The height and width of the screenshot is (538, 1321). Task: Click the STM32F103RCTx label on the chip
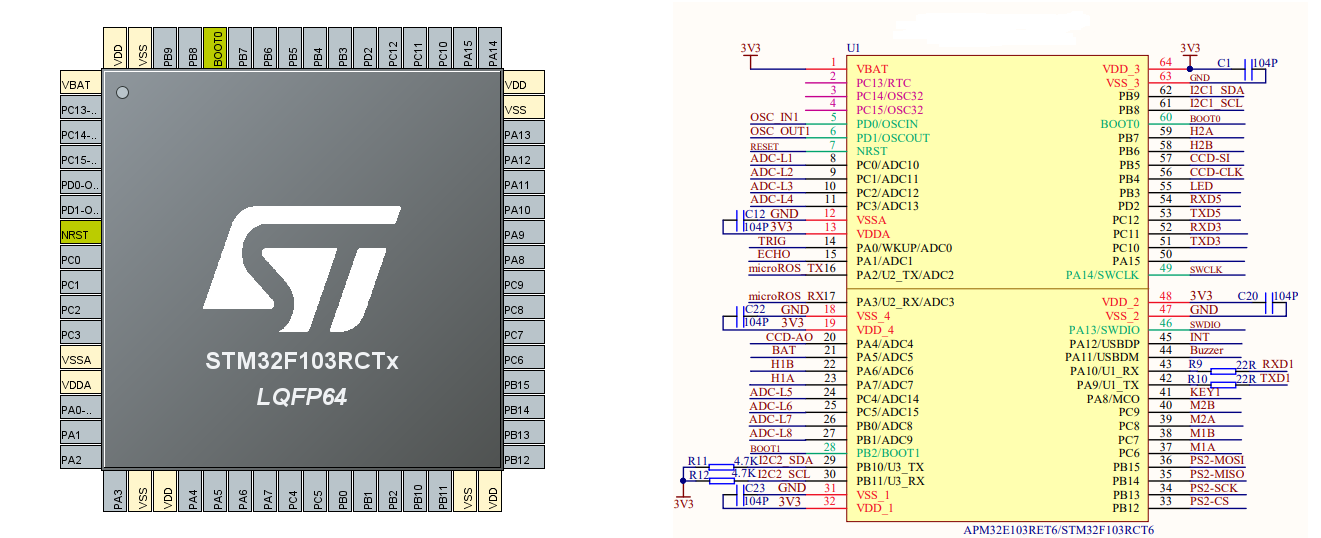[301, 361]
